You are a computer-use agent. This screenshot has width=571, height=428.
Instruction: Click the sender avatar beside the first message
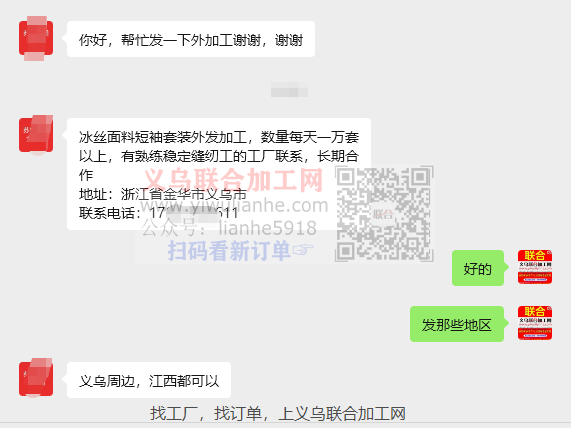(x=36, y=38)
